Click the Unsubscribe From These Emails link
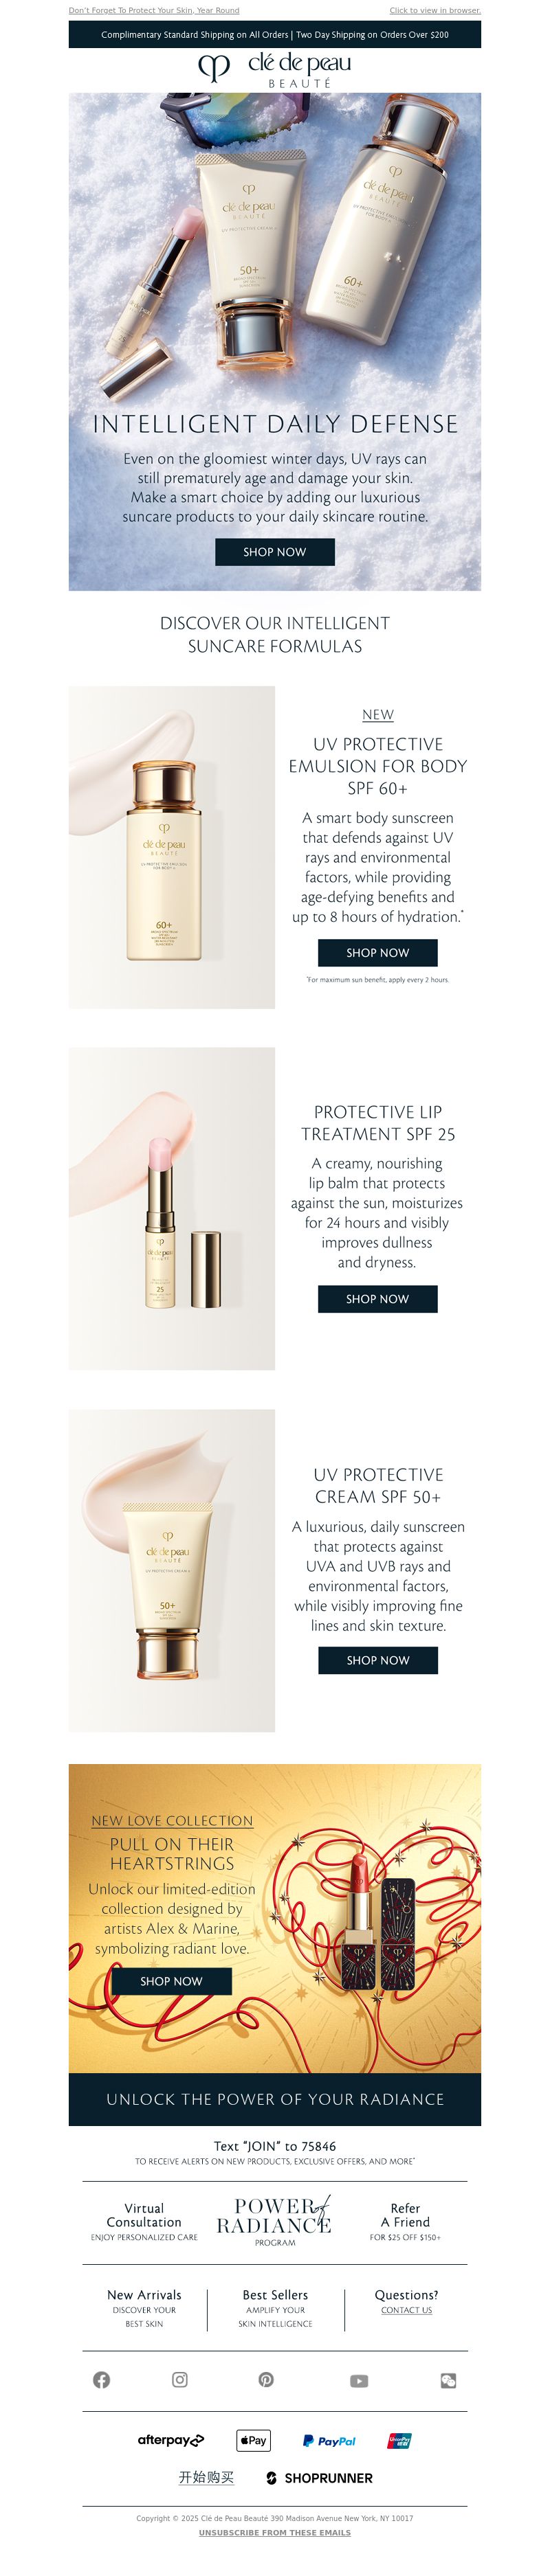550x2576 pixels. coord(275,2533)
